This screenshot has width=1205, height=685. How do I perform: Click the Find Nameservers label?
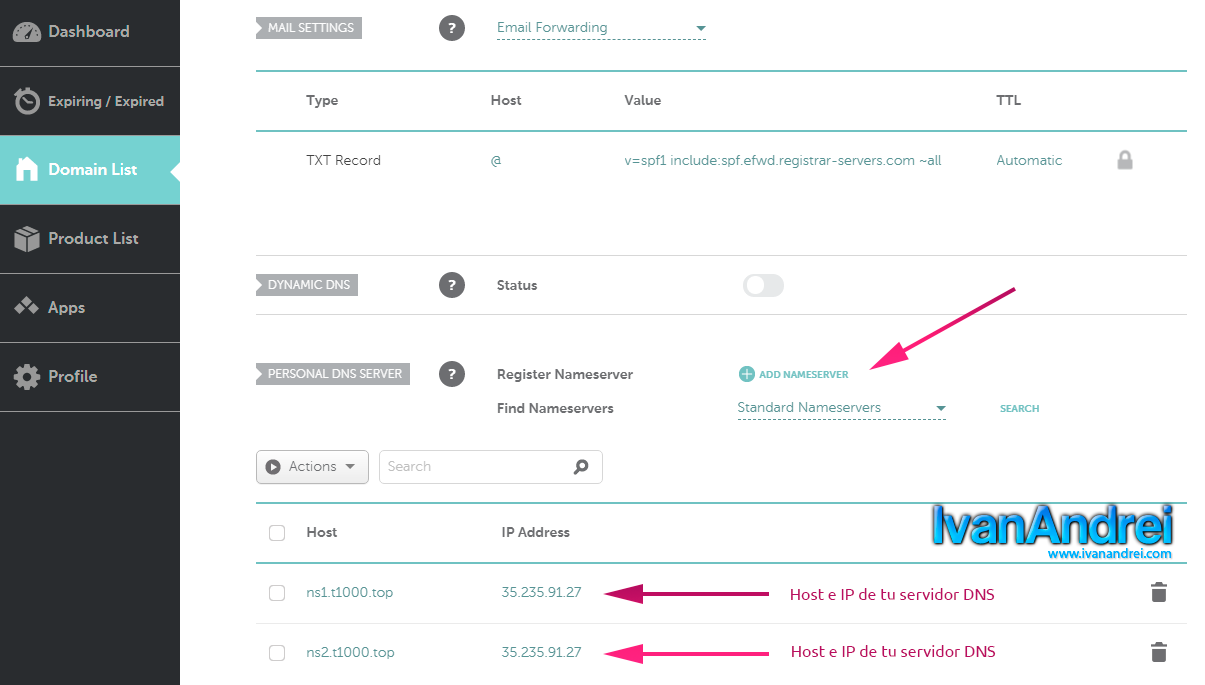(555, 408)
